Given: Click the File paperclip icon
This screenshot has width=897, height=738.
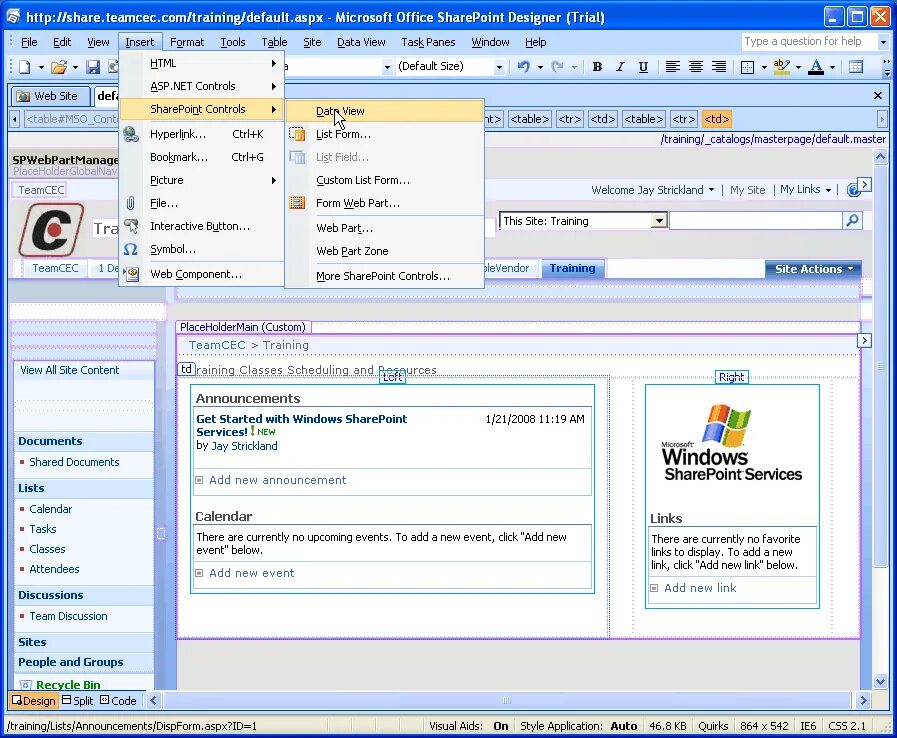Looking at the screenshot, I should pyautogui.click(x=130, y=203).
